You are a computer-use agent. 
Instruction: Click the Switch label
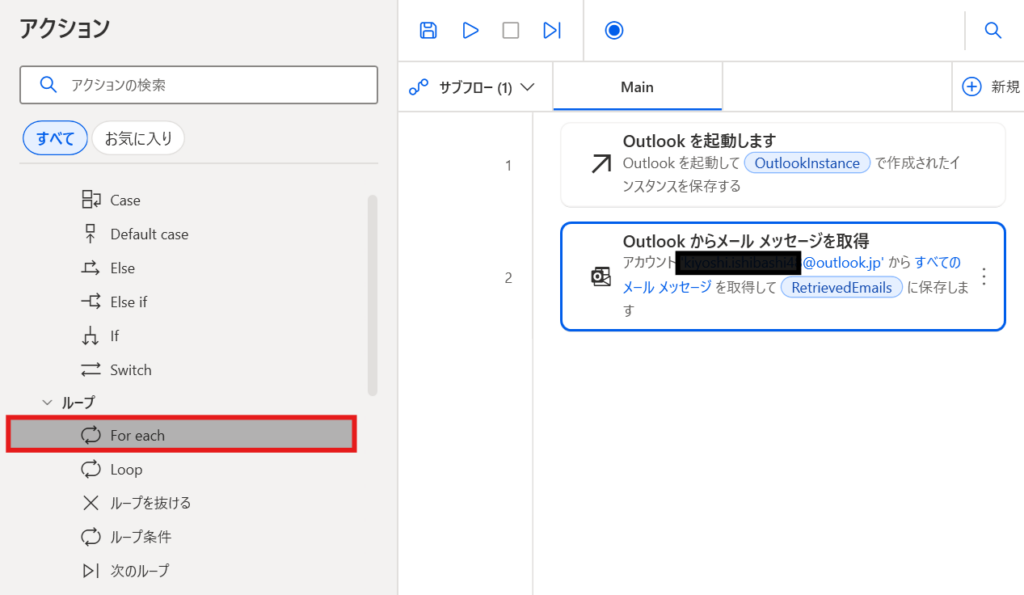131,370
